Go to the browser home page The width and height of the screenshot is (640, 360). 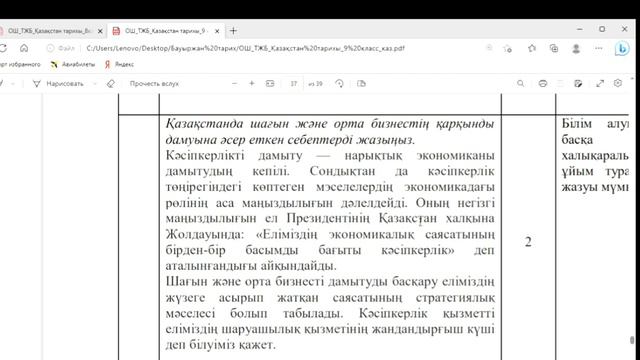pyautogui.click(x=24, y=48)
